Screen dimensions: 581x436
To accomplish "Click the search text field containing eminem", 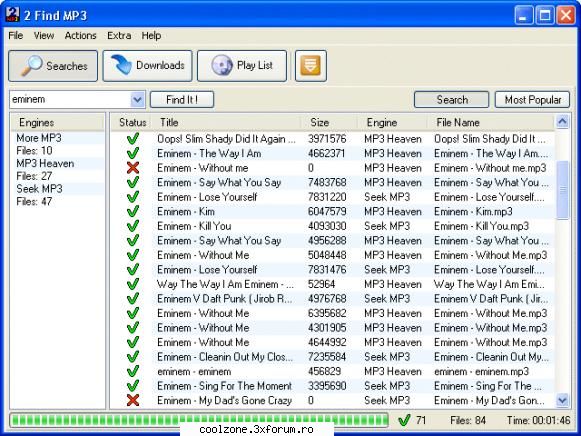I will pyautogui.click(x=70, y=100).
